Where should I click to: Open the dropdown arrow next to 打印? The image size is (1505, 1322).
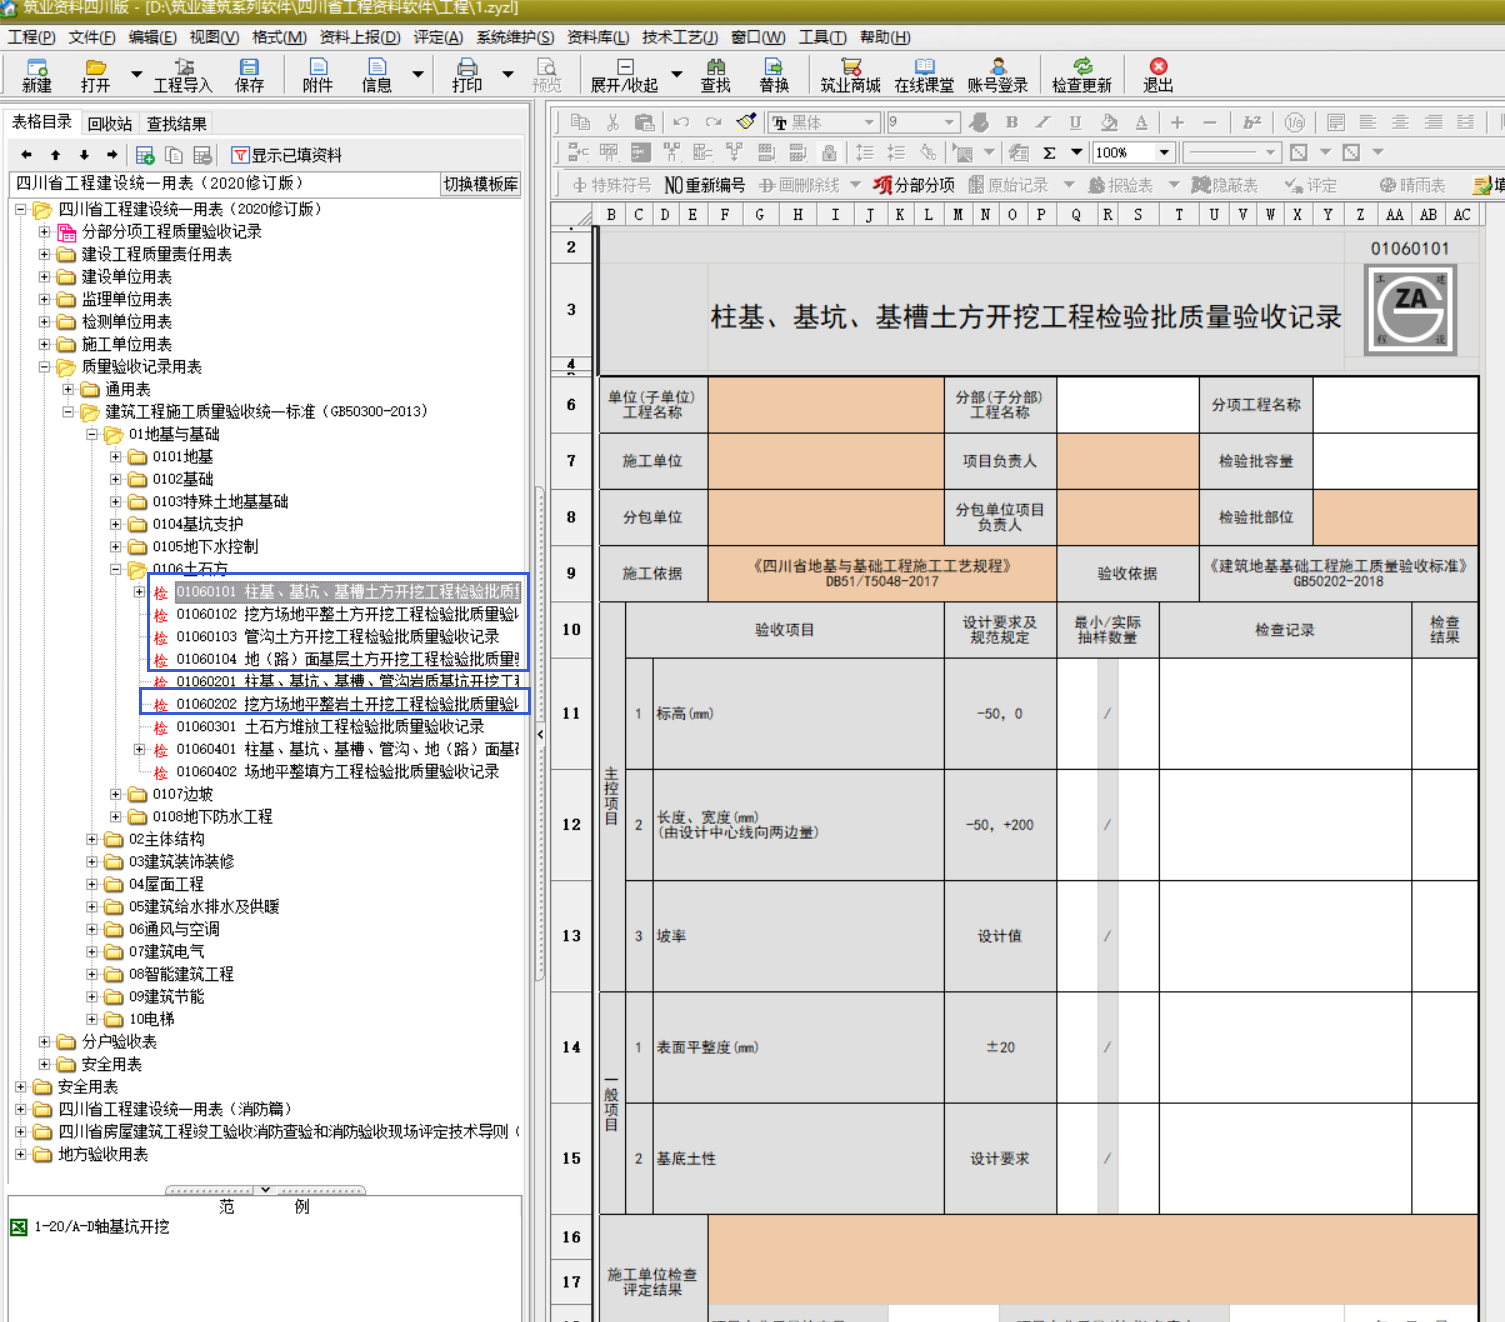(508, 74)
